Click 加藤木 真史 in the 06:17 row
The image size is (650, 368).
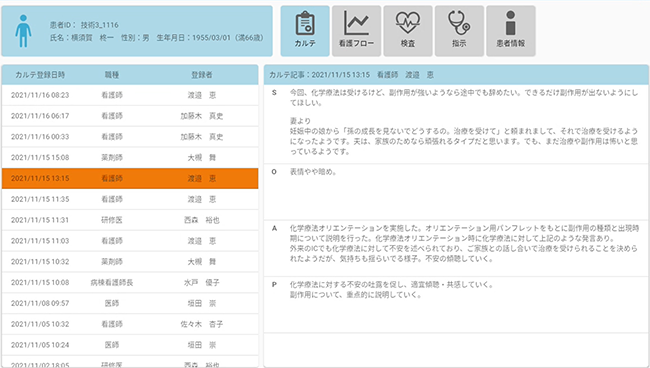(201, 116)
